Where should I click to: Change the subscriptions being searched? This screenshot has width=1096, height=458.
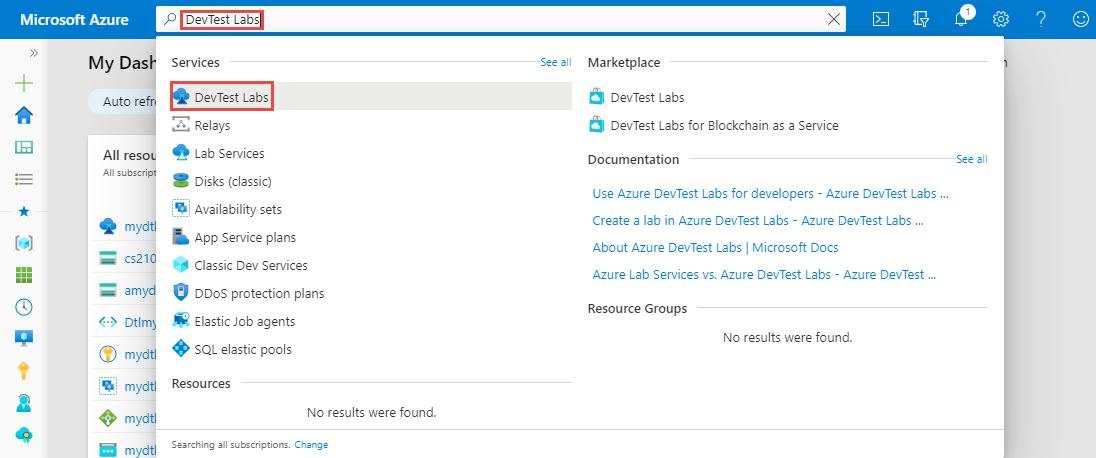point(311,444)
